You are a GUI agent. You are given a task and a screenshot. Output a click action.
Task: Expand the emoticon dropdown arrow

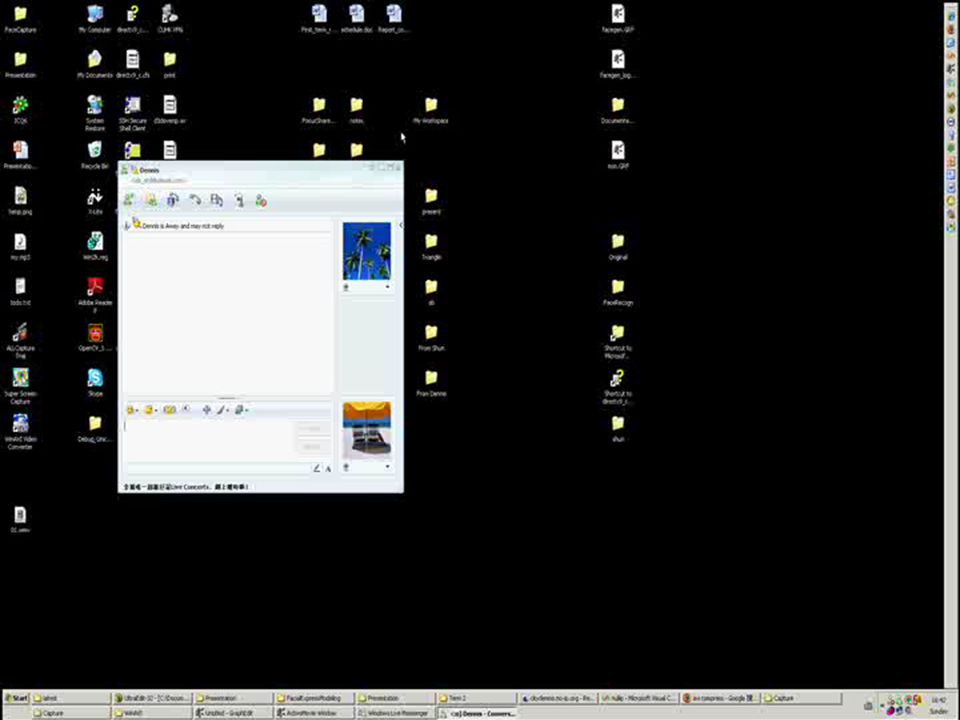tap(137, 410)
